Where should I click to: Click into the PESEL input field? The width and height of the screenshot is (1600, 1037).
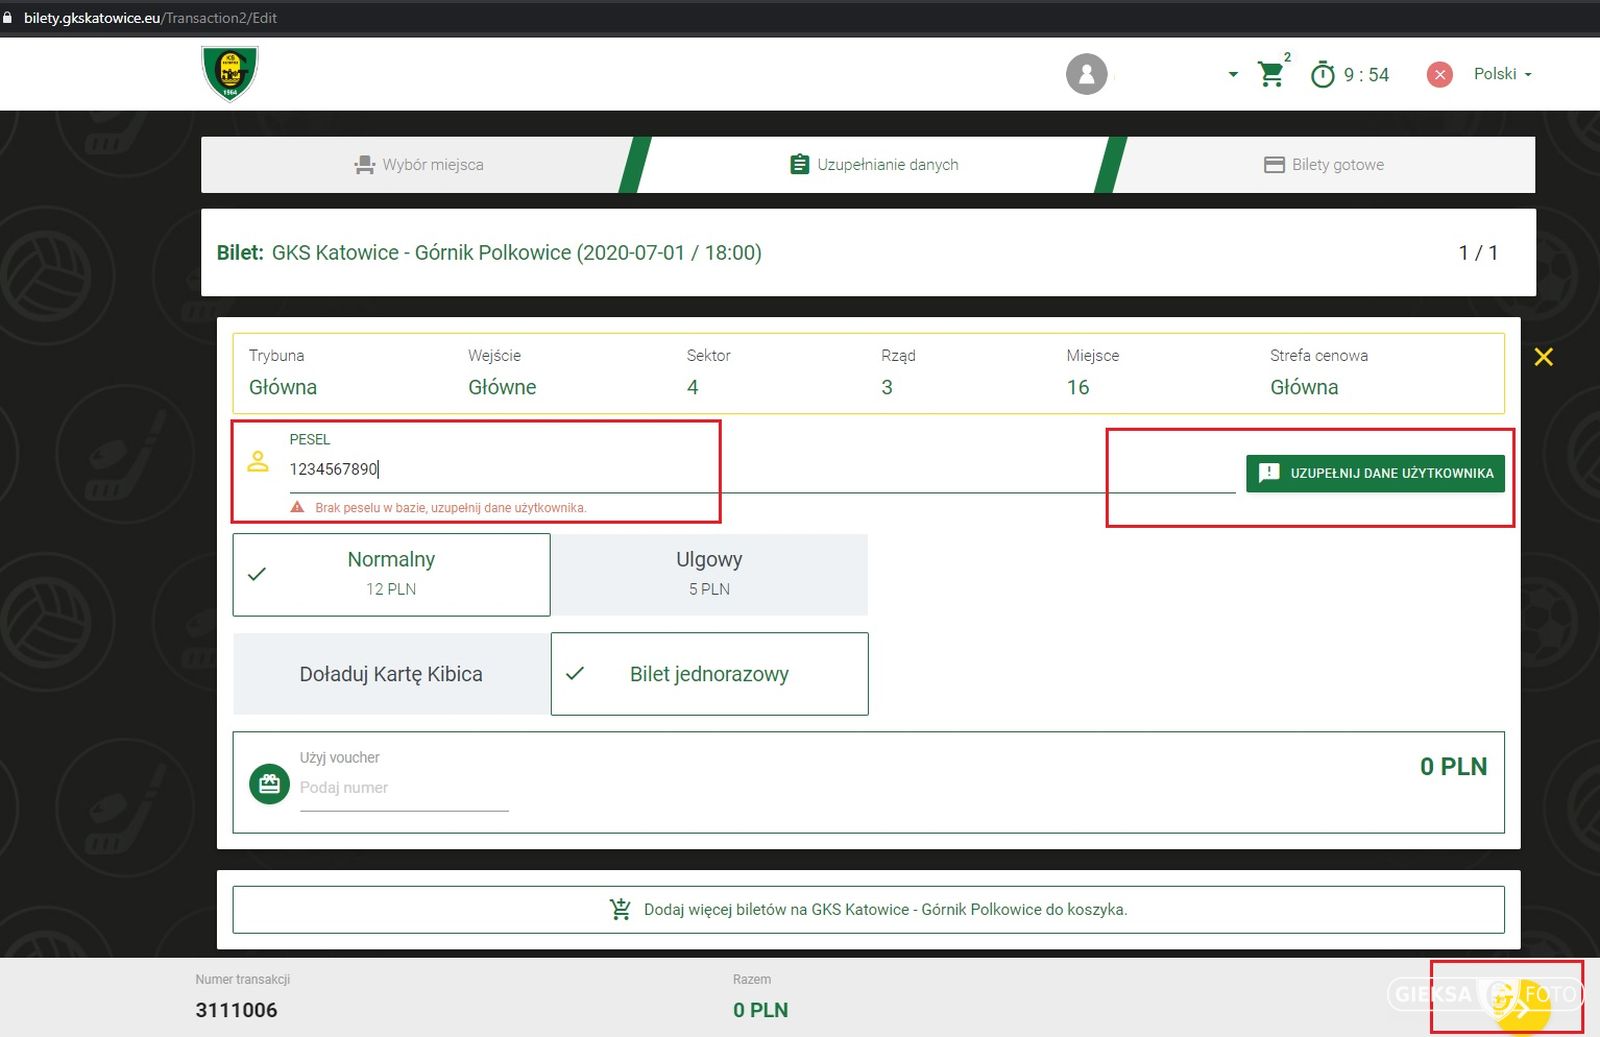(760, 469)
